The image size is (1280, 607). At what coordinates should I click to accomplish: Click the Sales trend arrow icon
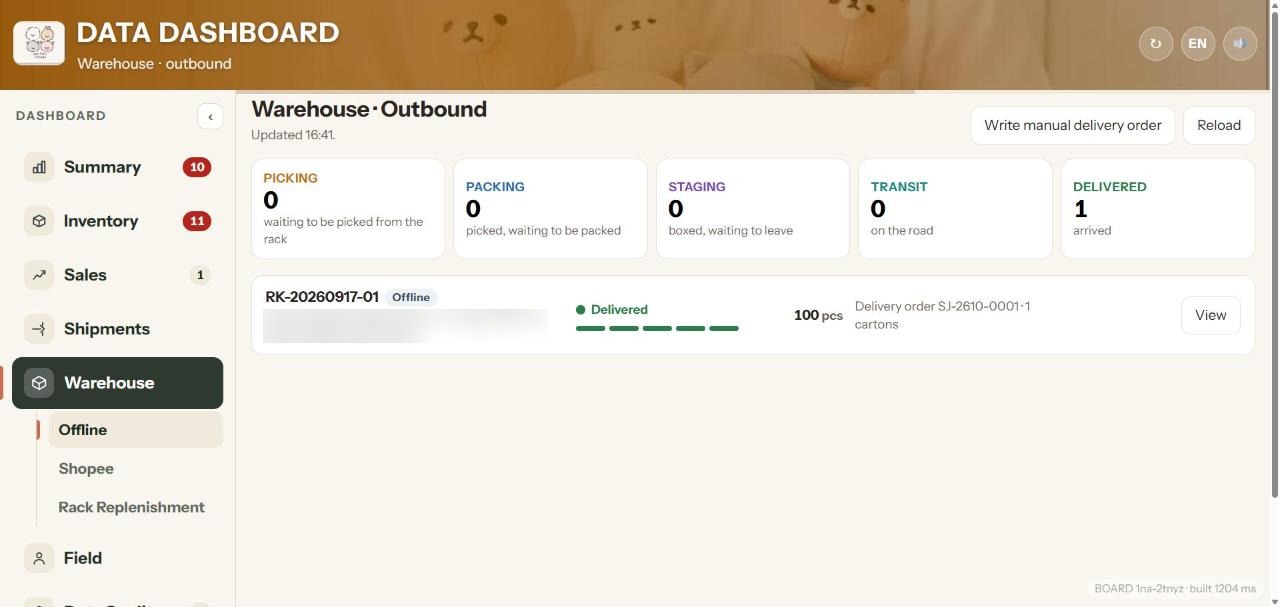coord(39,275)
